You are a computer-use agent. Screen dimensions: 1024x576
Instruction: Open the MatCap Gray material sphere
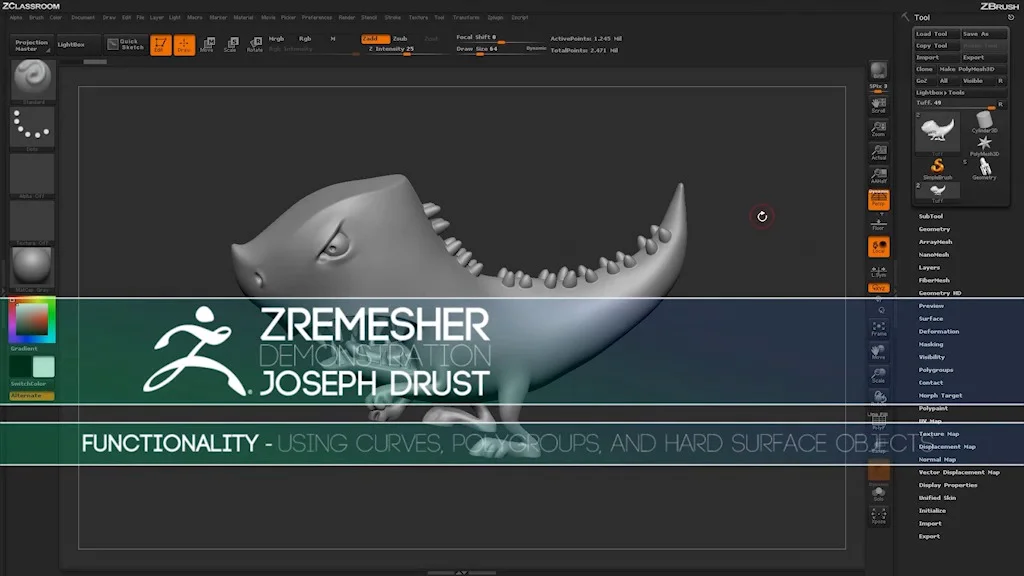coord(32,266)
